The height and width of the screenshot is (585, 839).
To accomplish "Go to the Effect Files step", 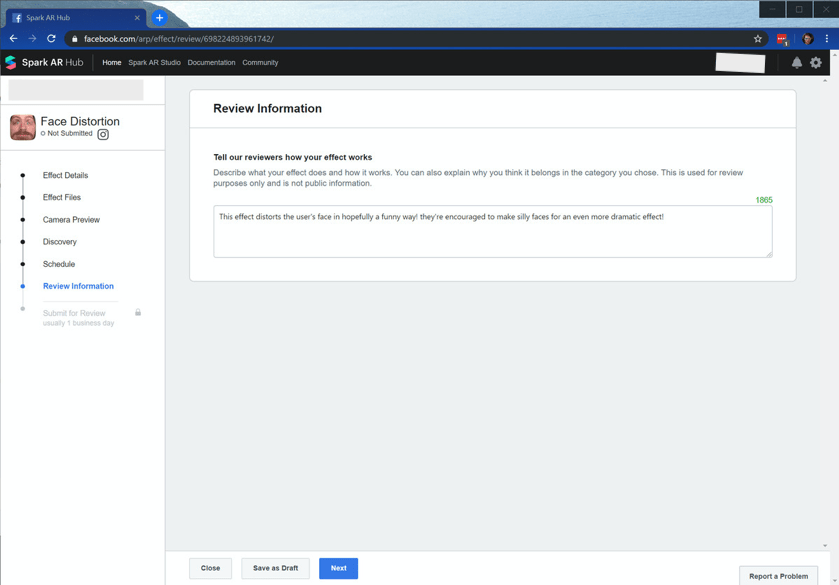I will [62, 197].
